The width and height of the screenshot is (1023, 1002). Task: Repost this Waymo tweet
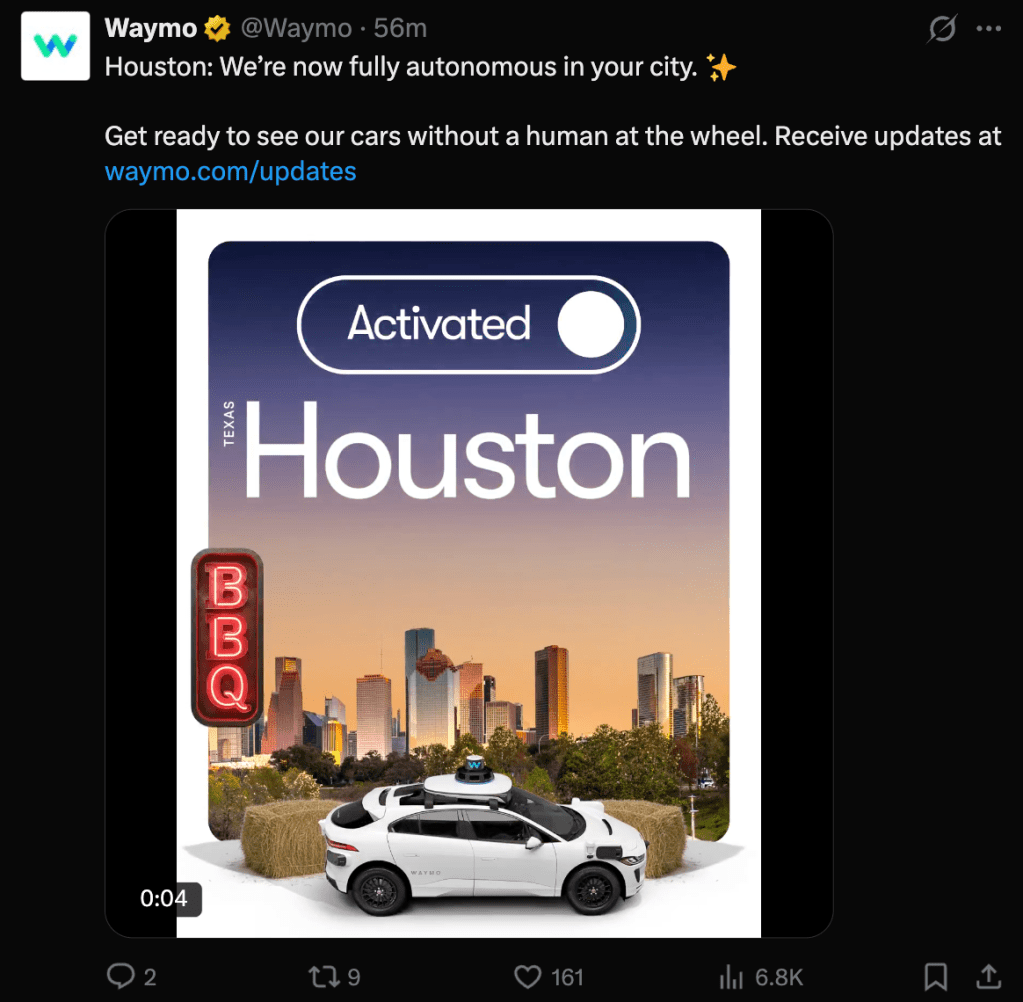pos(324,977)
